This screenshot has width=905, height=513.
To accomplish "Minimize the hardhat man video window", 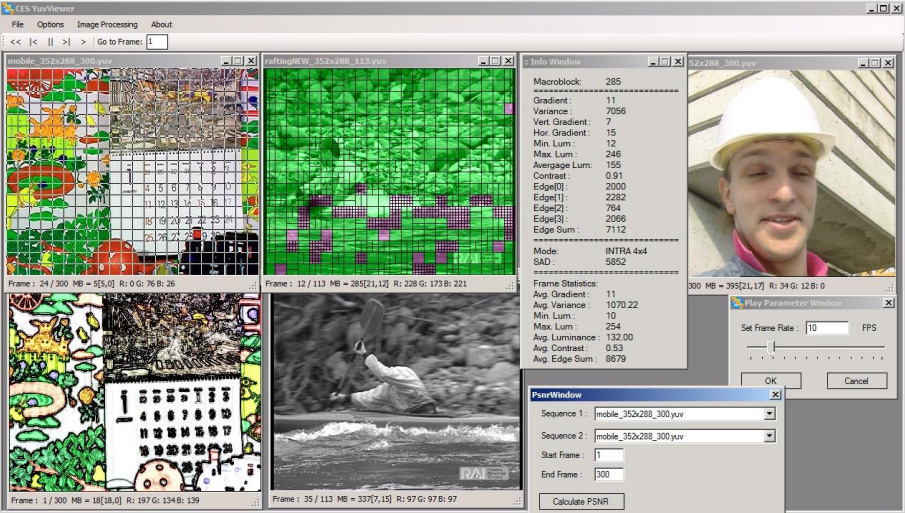I will [863, 63].
